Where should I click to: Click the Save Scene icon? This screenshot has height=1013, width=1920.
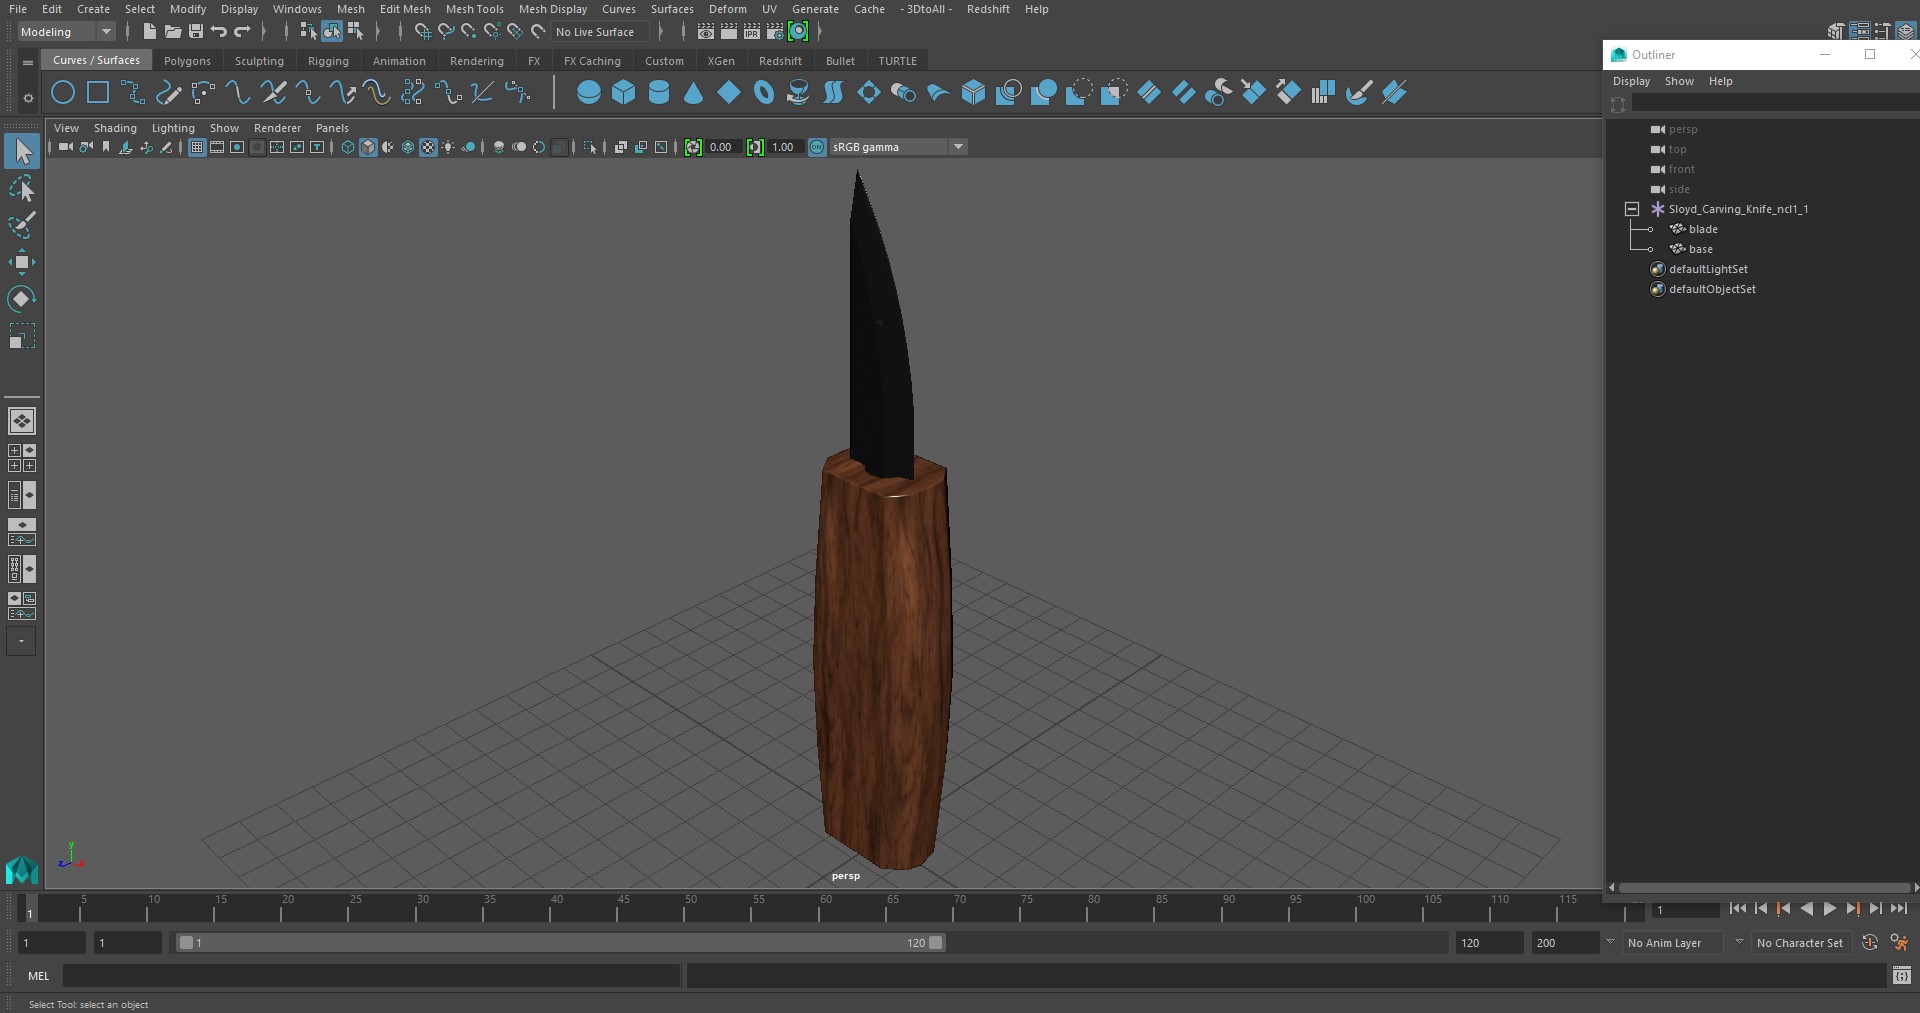pyautogui.click(x=196, y=32)
